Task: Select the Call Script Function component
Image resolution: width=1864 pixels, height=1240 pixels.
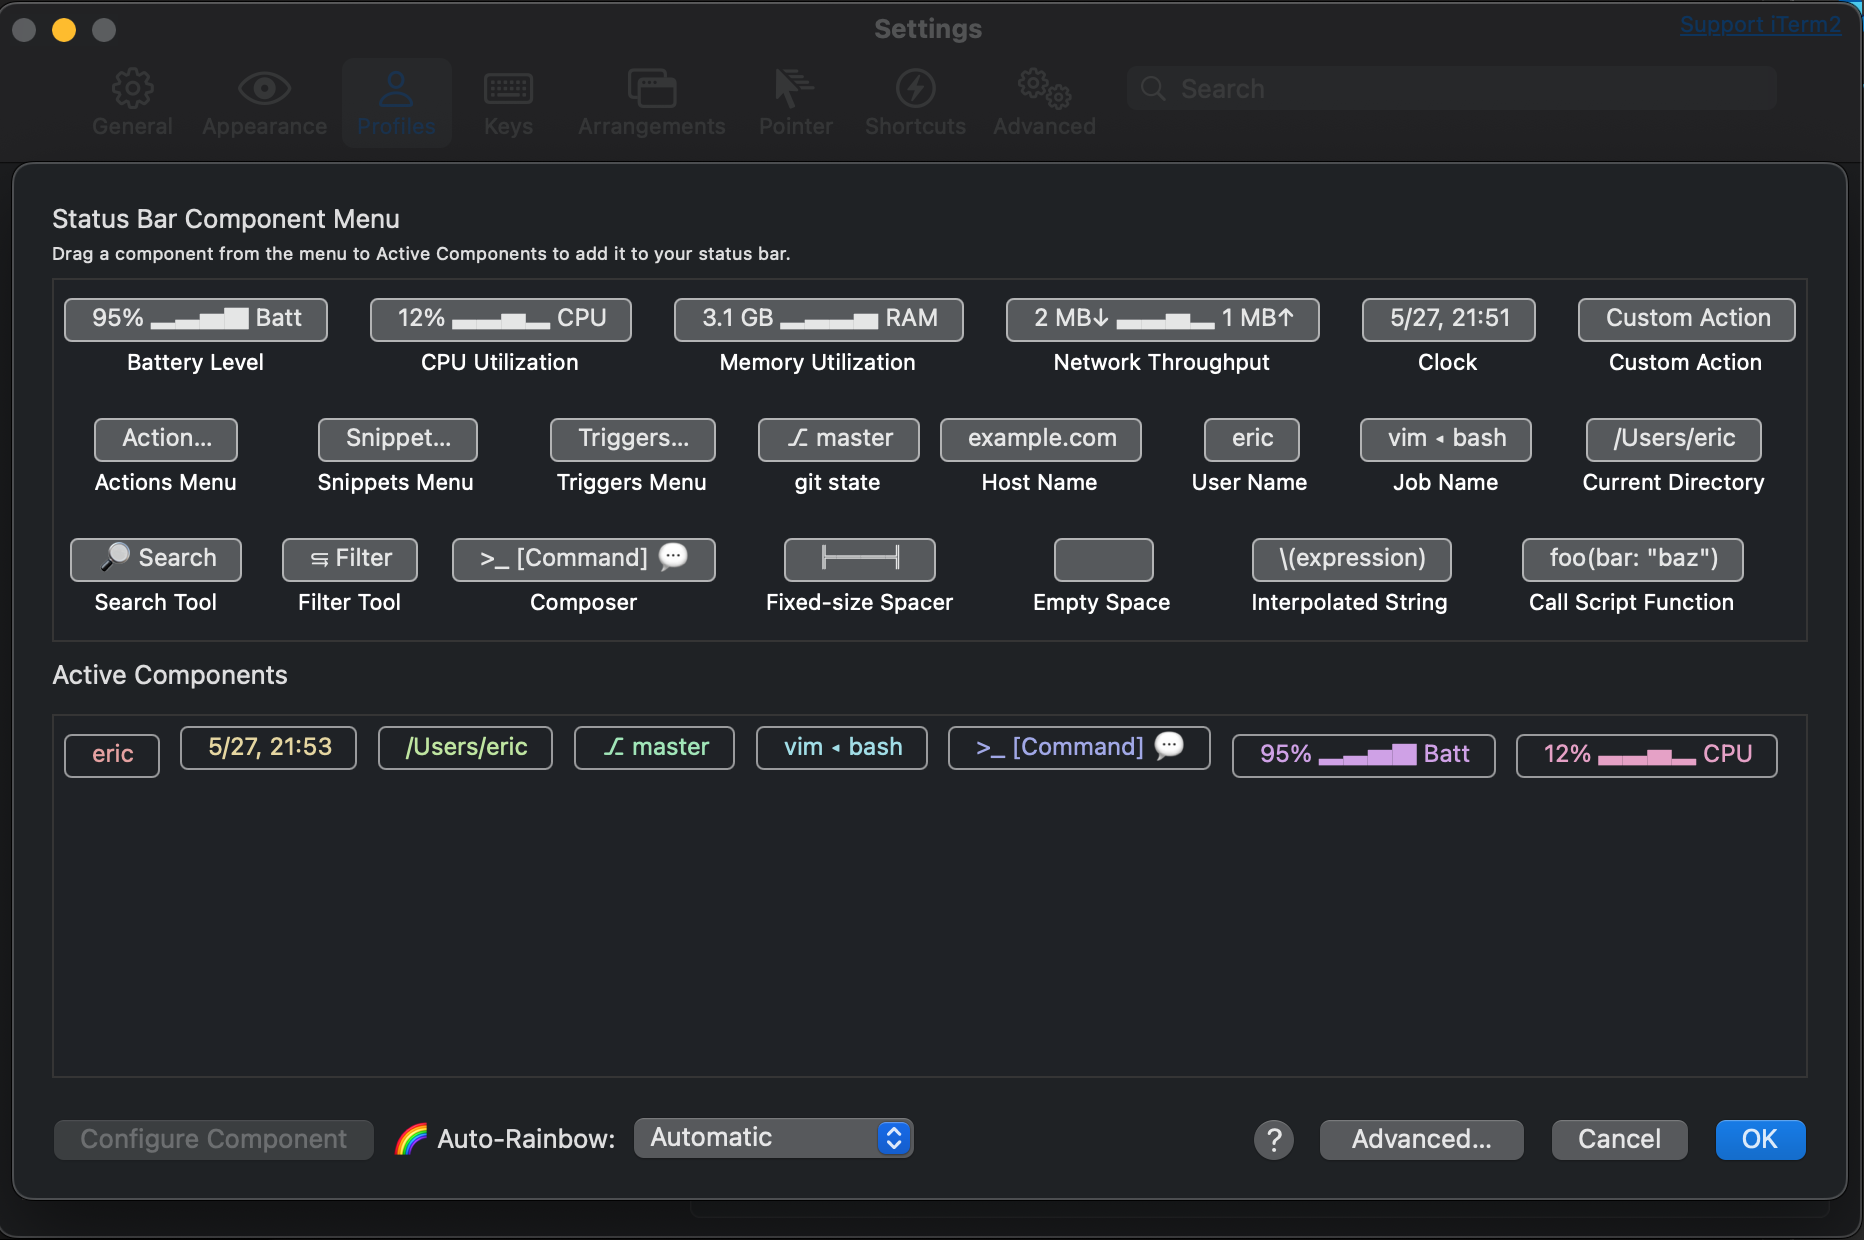Action: (x=1632, y=559)
